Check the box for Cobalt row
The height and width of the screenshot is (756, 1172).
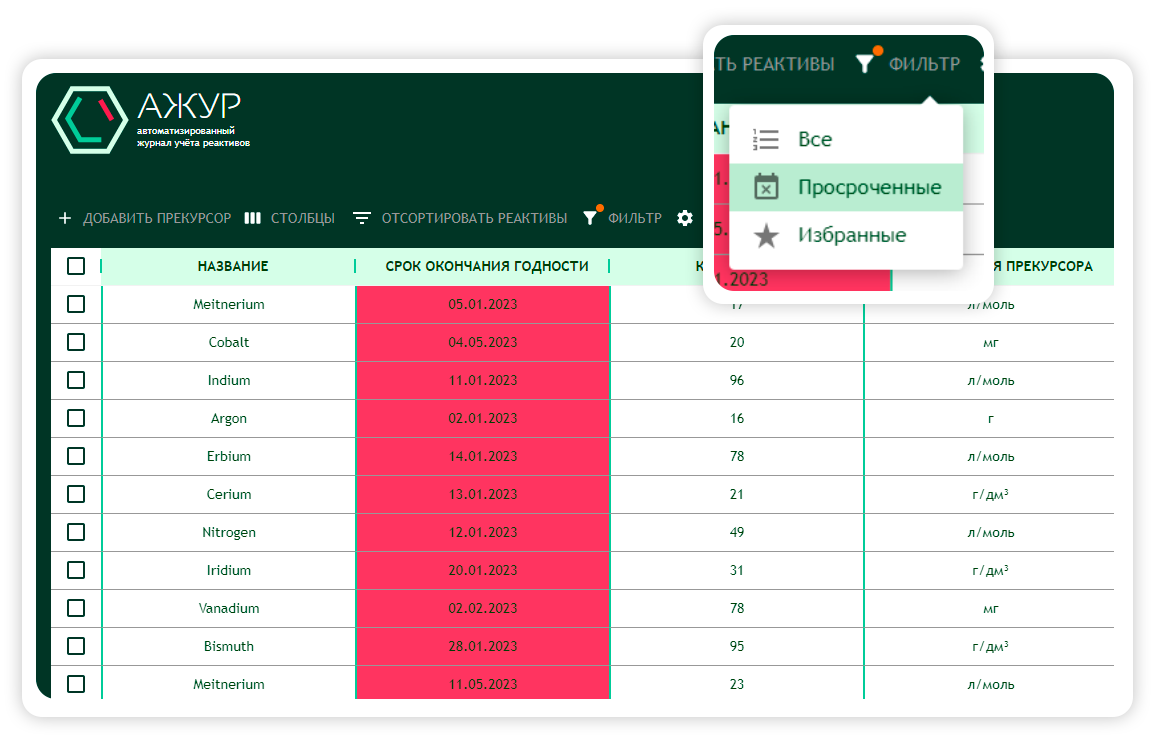[x=76, y=342]
